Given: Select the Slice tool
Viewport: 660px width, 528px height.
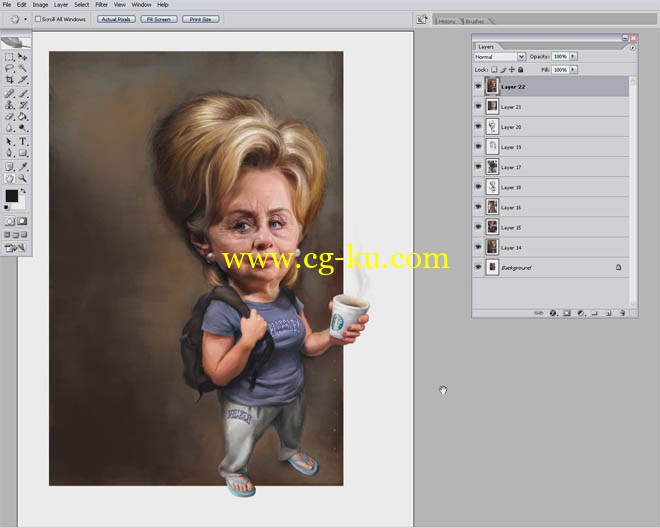Looking at the screenshot, I should pyautogui.click(x=23, y=79).
